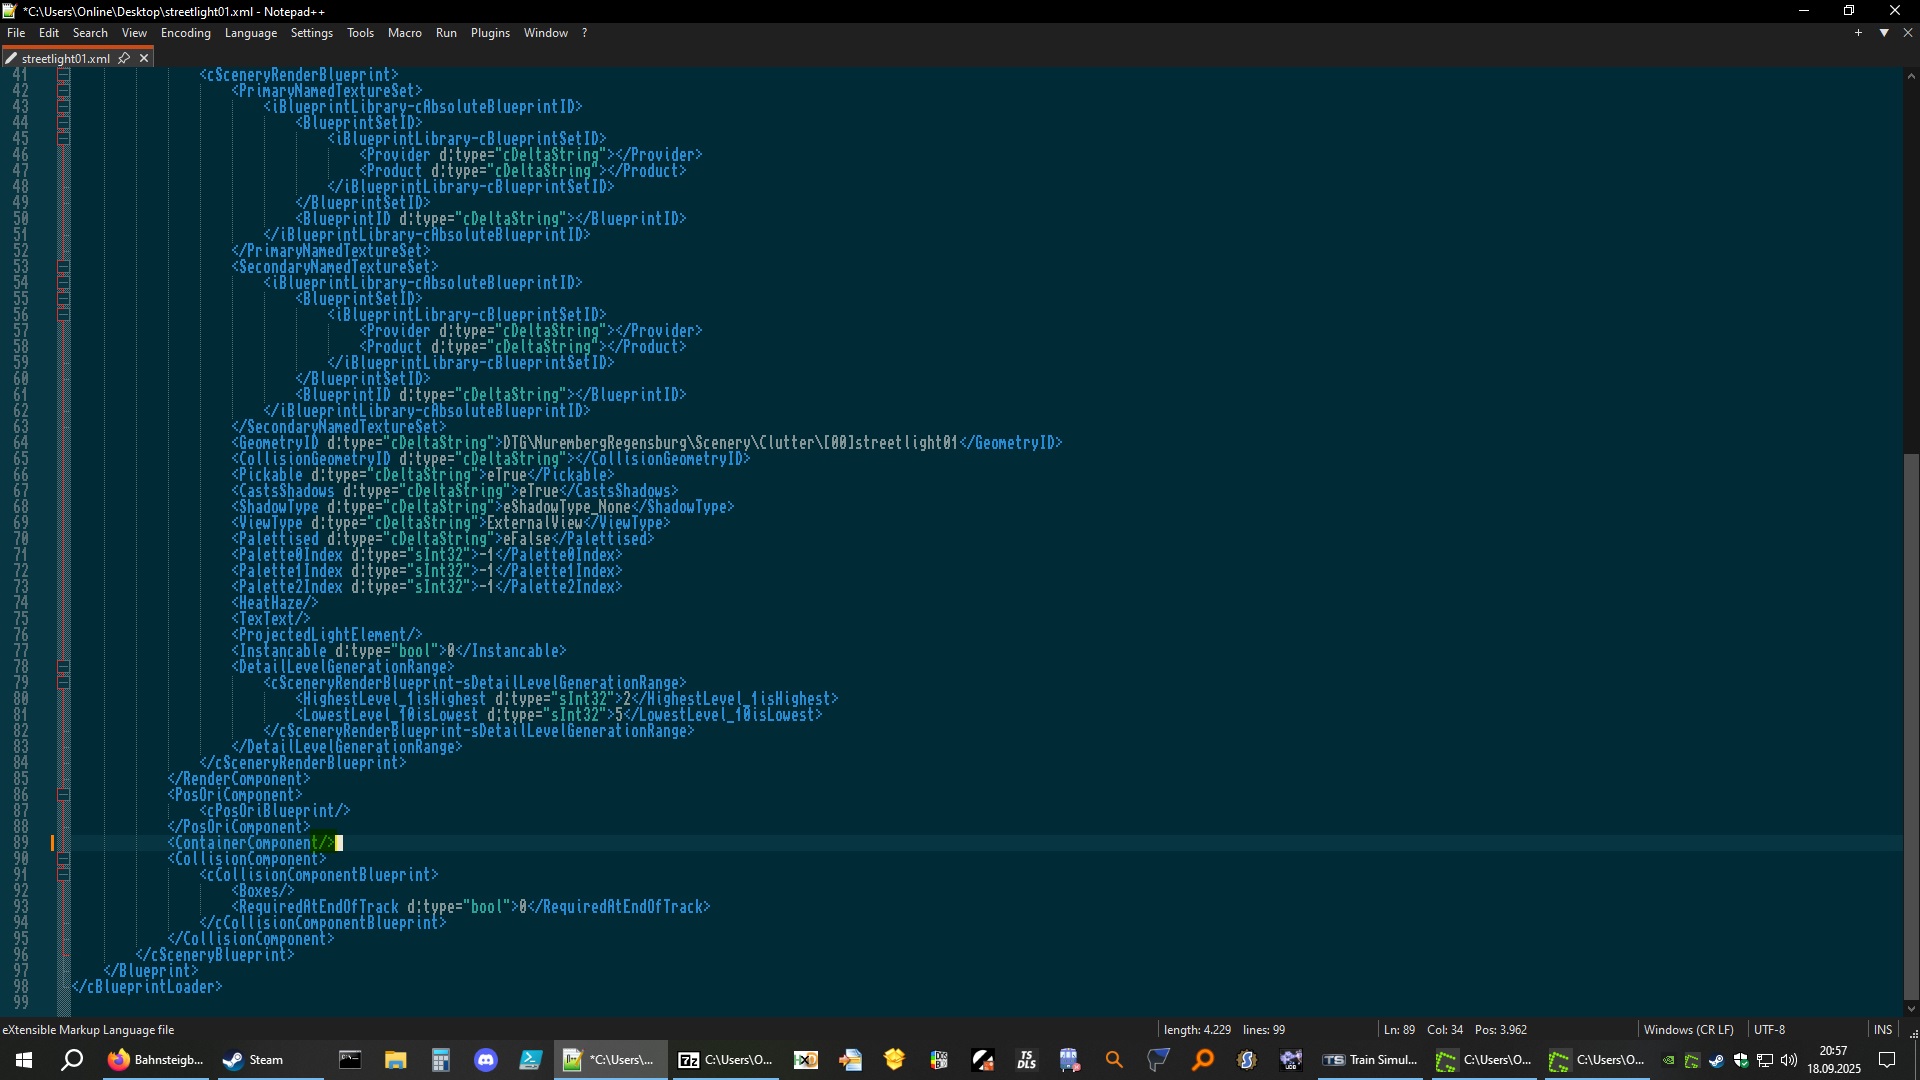Collapse the SecondaryNamedTextureSet fold on line 53
The height and width of the screenshot is (1080, 1920).
click(x=63, y=267)
